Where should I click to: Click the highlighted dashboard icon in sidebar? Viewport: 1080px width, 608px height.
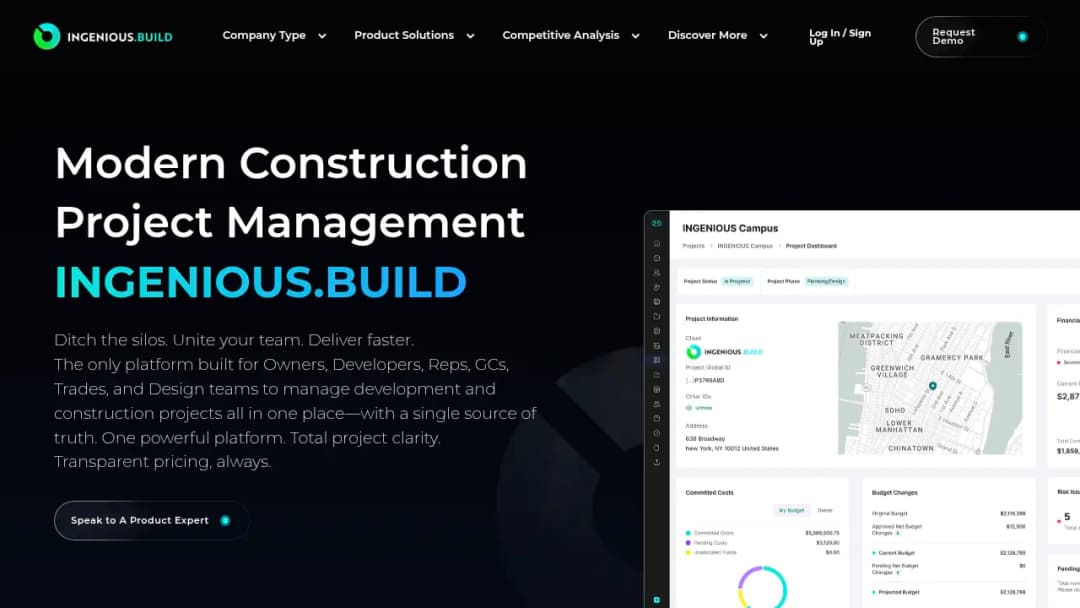click(656, 360)
